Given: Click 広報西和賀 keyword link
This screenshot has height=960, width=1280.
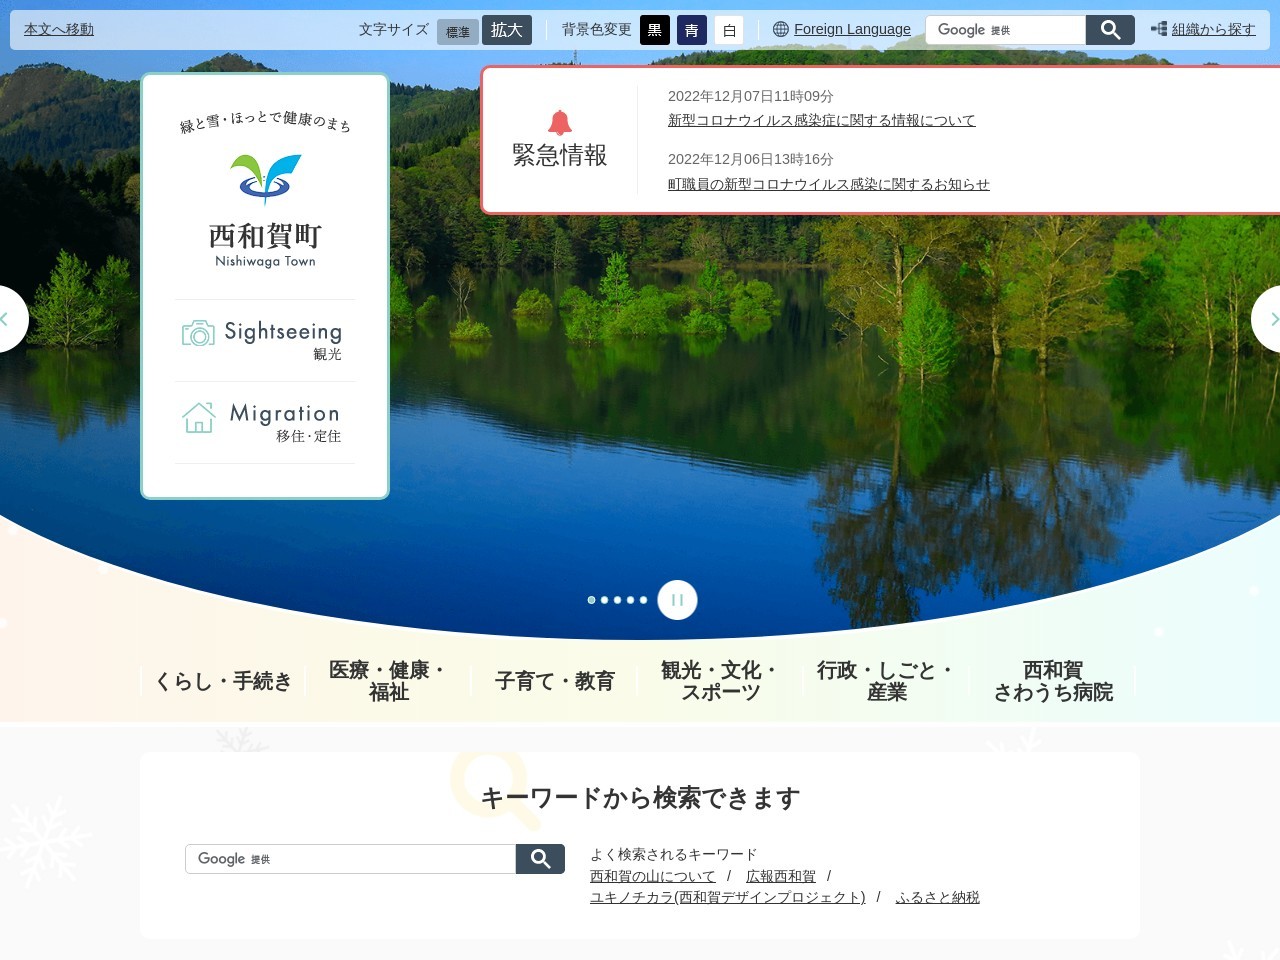Looking at the screenshot, I should tap(780, 876).
